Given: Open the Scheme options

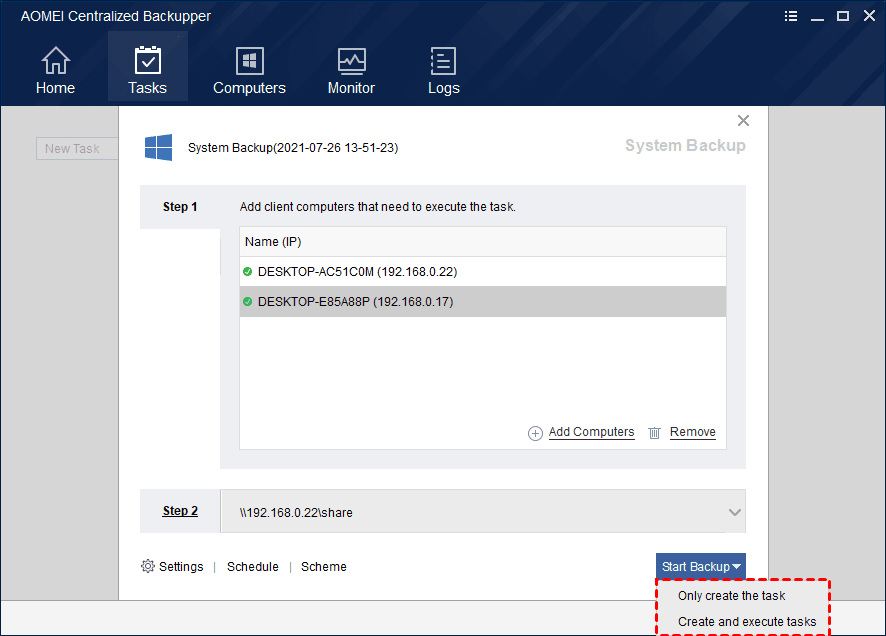Looking at the screenshot, I should click(324, 567).
